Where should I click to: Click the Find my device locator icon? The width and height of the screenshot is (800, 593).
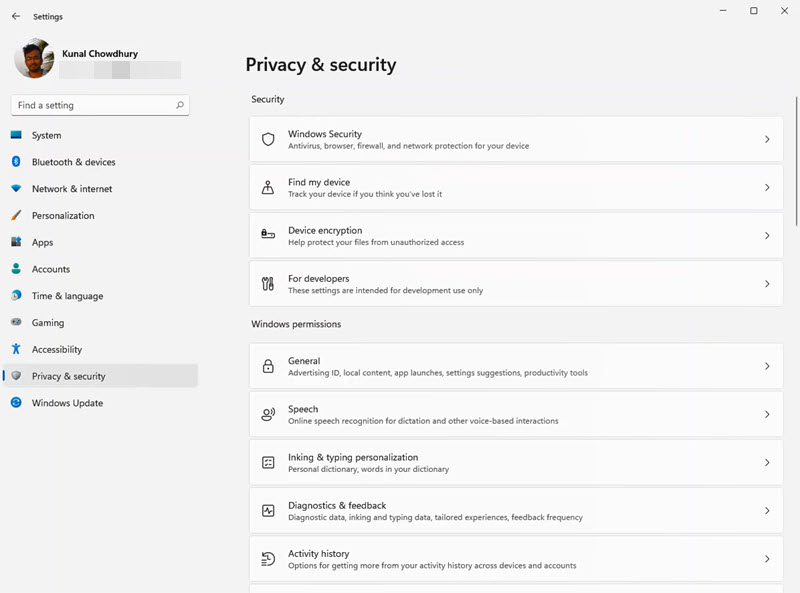(x=268, y=187)
